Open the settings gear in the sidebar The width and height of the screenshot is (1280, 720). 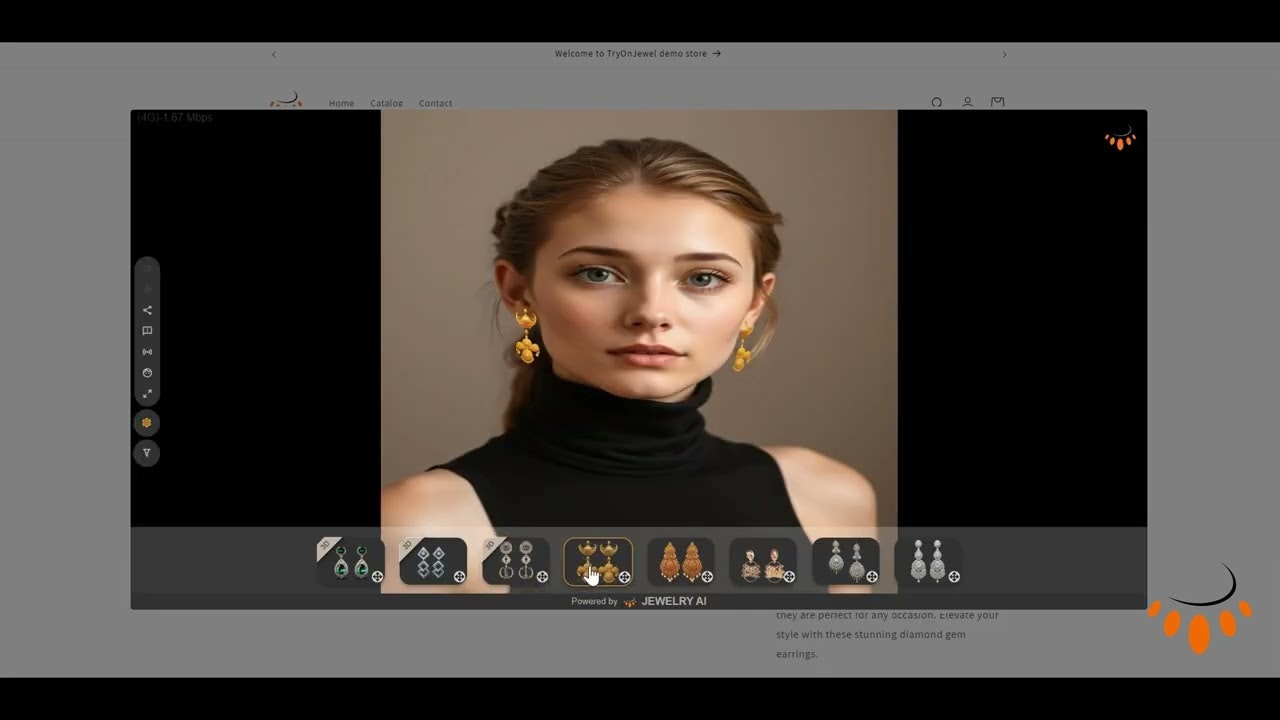pyautogui.click(x=147, y=422)
